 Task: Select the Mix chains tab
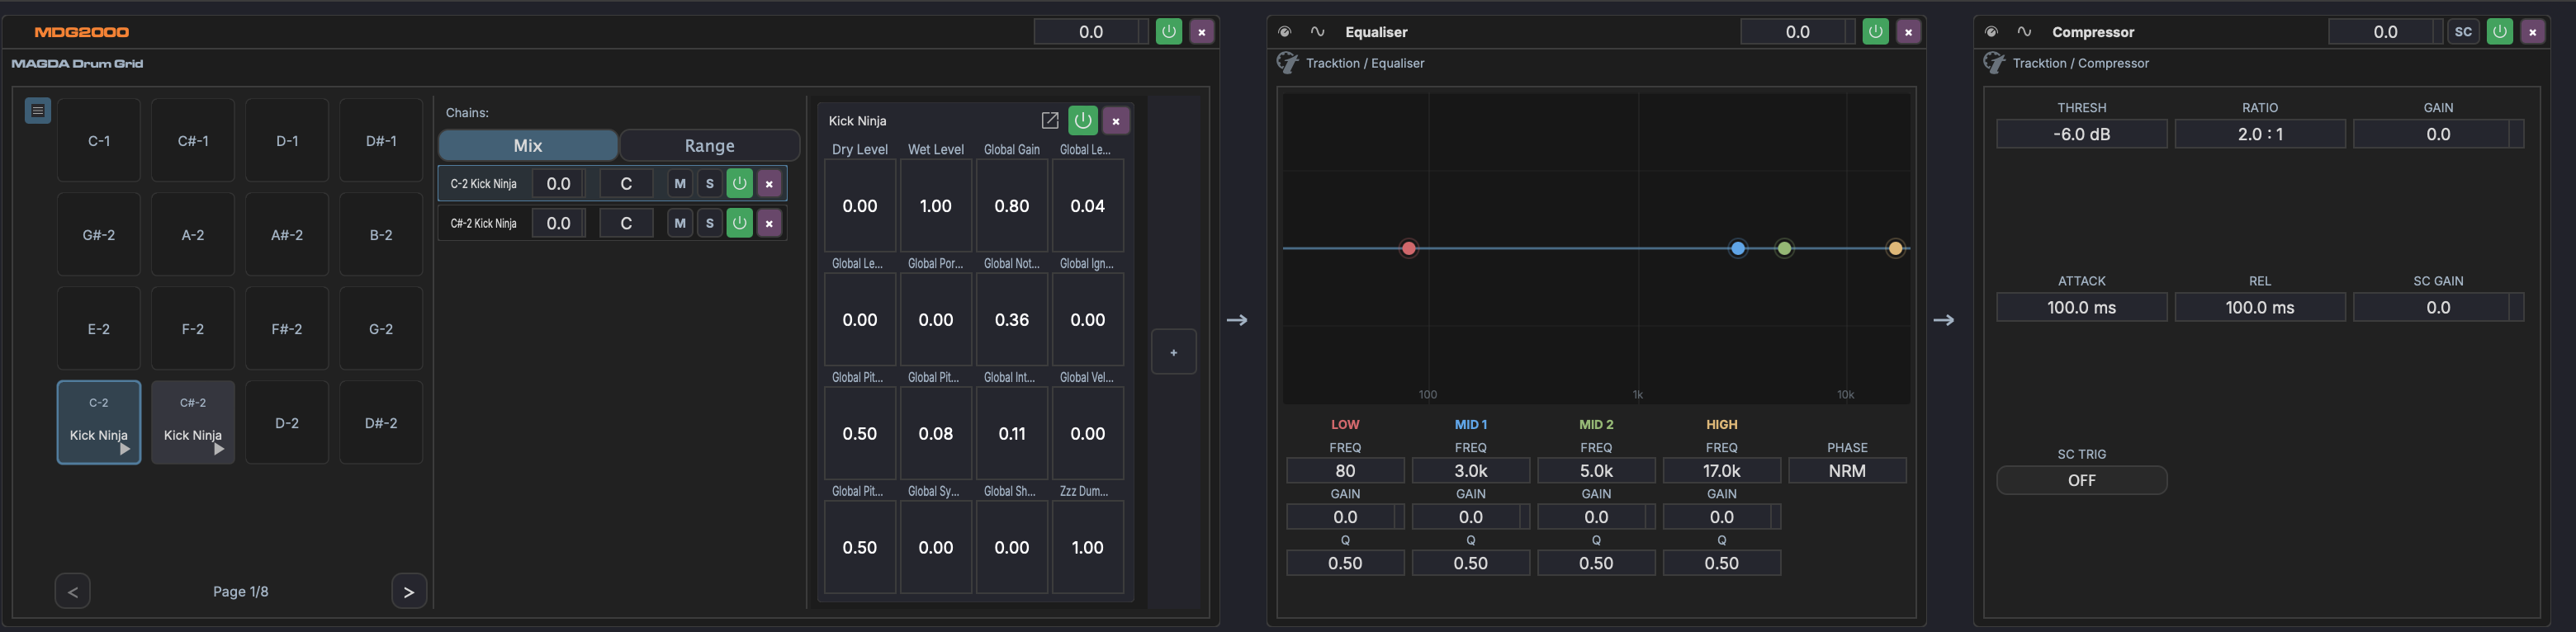(x=528, y=146)
